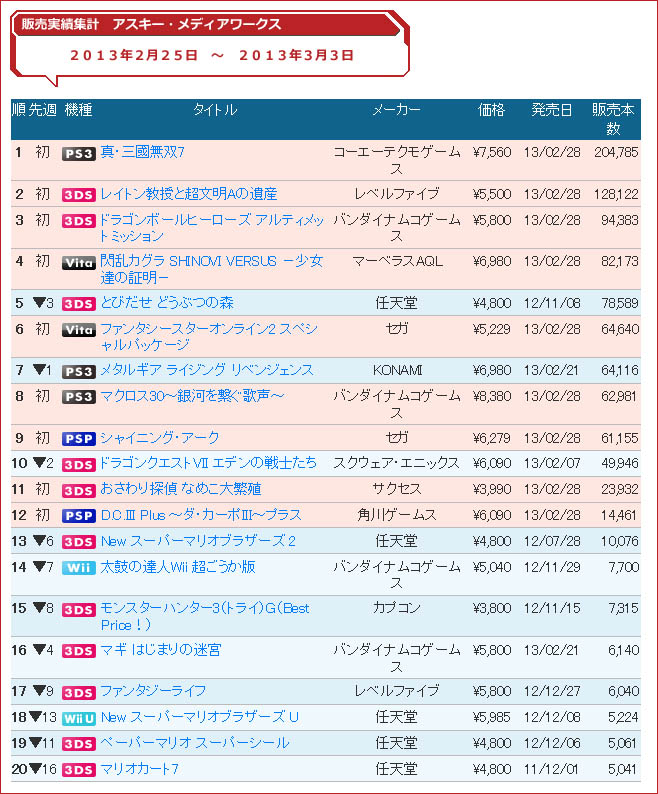Open ドラゴンクエストVII エデンの戦士たち link
658x794 pixels.
[209, 463]
